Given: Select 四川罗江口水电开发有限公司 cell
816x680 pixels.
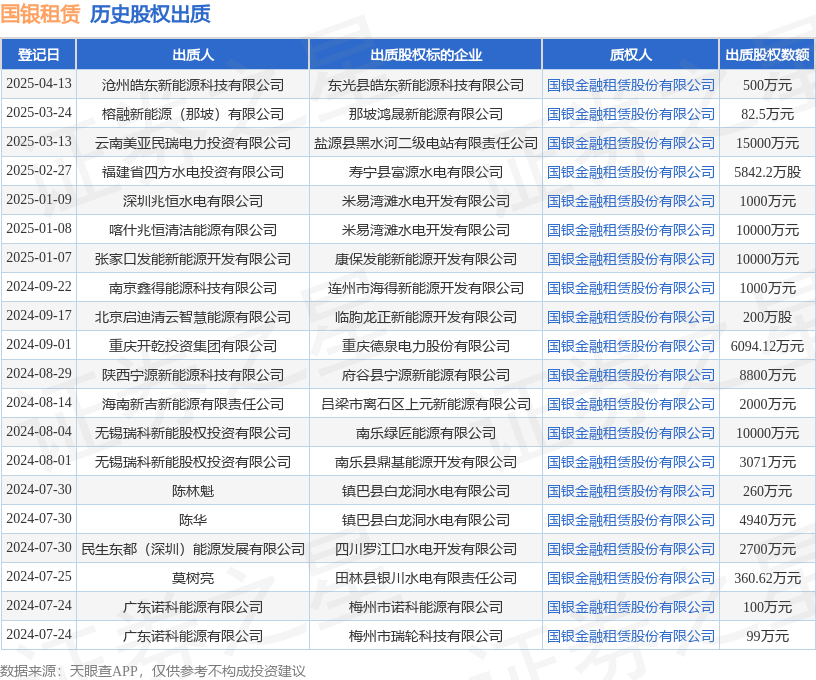Looking at the screenshot, I should (426, 549).
